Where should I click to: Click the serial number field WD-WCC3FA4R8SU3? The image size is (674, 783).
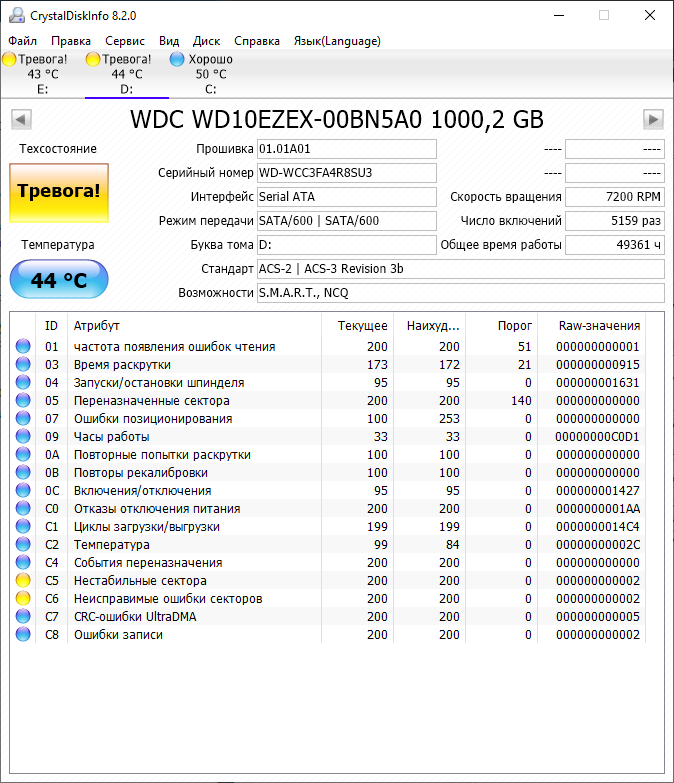point(347,173)
